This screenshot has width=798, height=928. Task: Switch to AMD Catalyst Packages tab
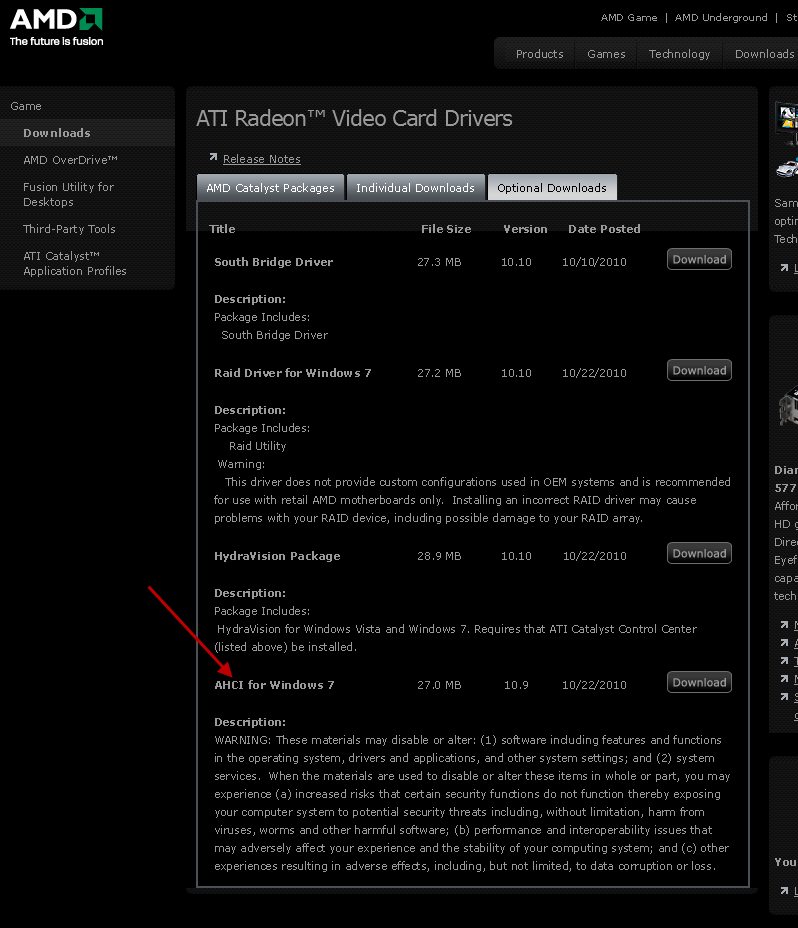tap(270, 188)
